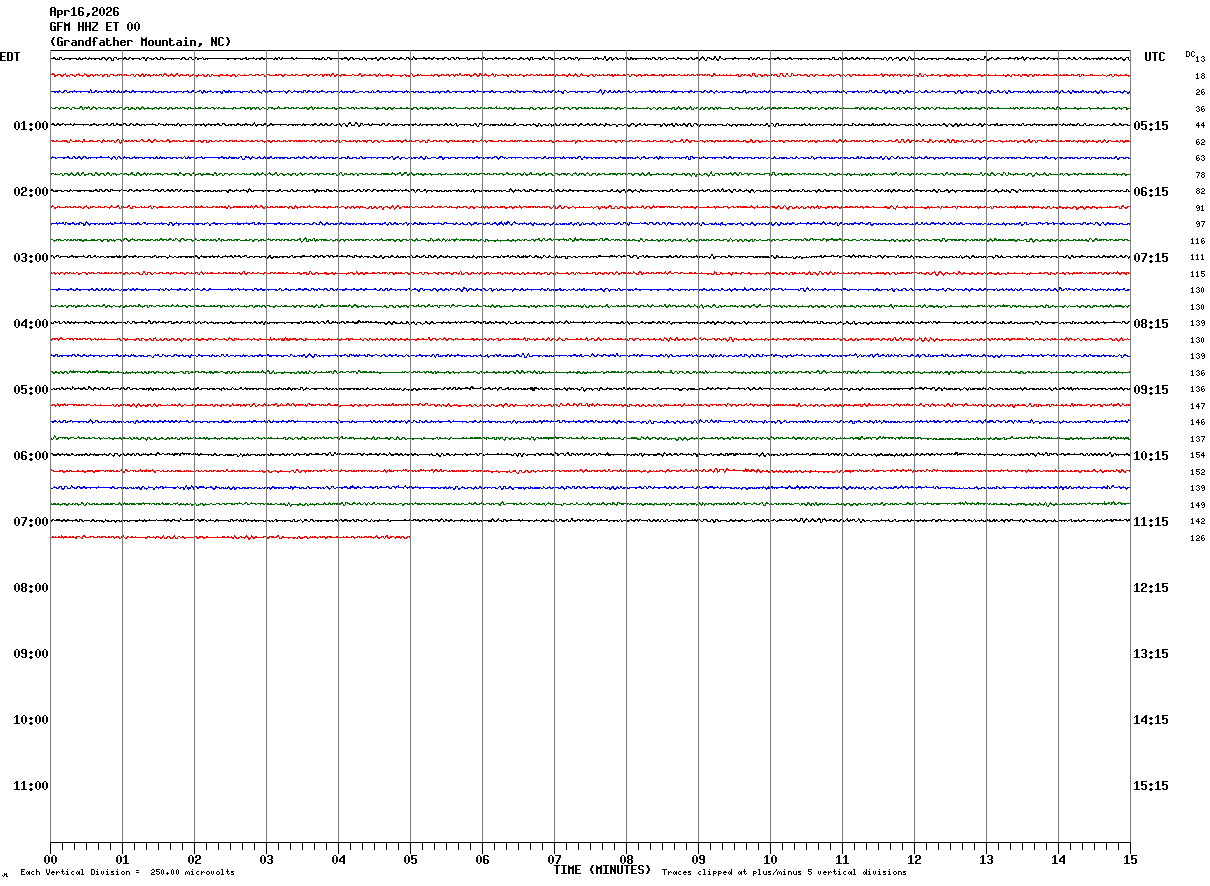
Task: Click minute tick label 11
Action: (842, 860)
